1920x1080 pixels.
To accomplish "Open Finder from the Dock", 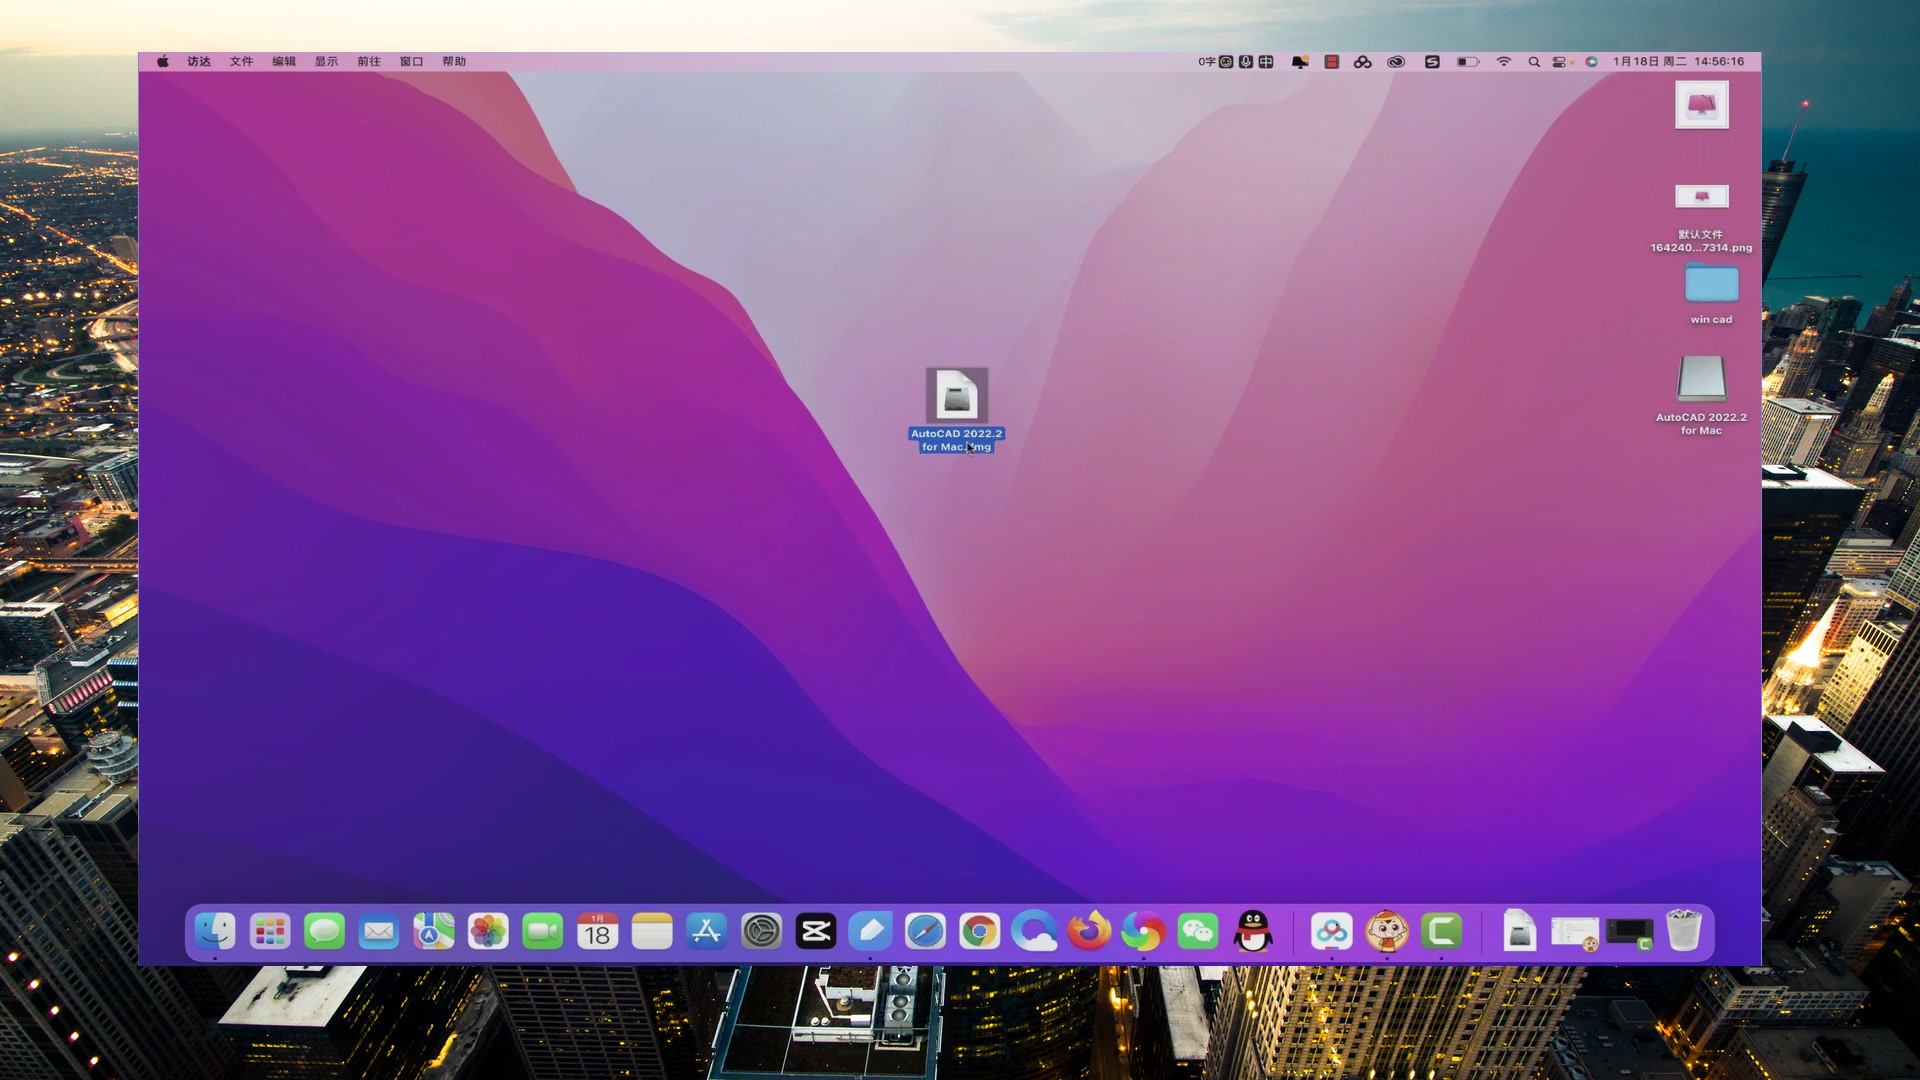I will pyautogui.click(x=215, y=931).
